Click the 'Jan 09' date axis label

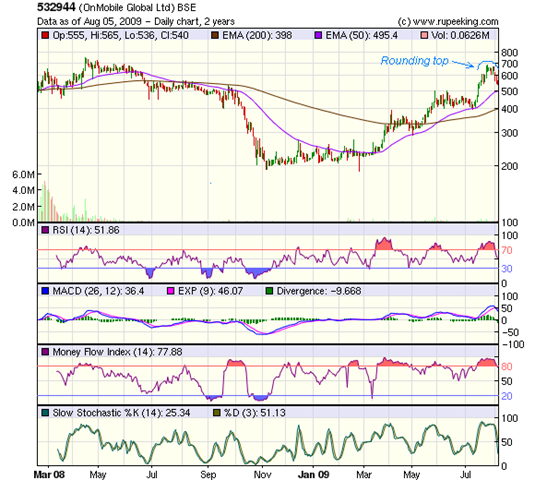pos(314,474)
